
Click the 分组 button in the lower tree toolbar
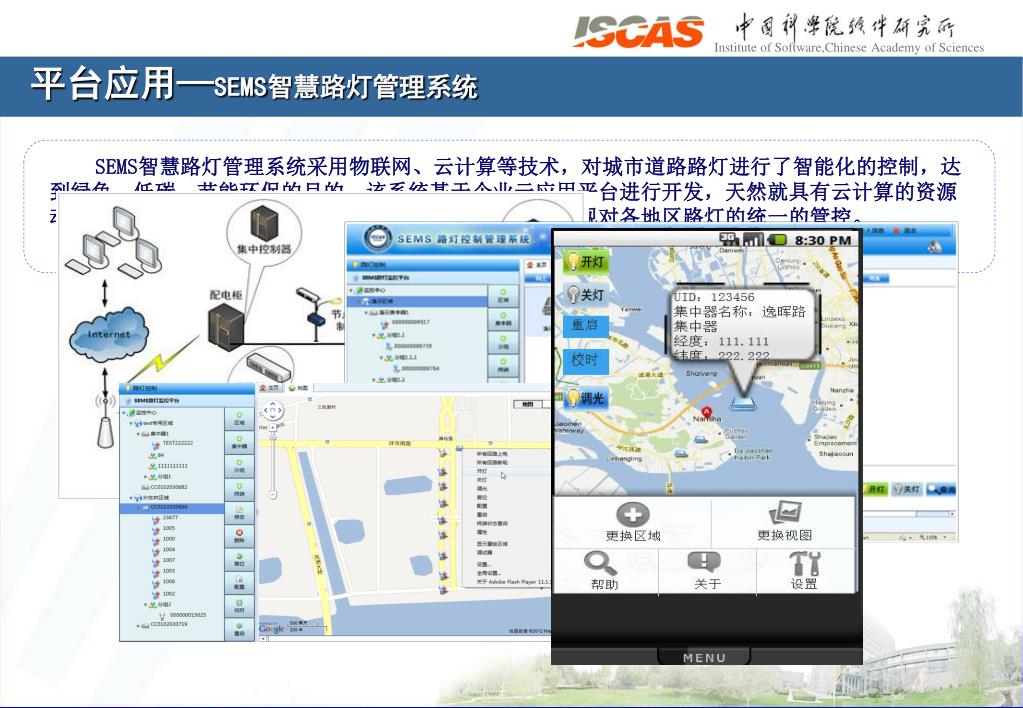tap(239, 465)
